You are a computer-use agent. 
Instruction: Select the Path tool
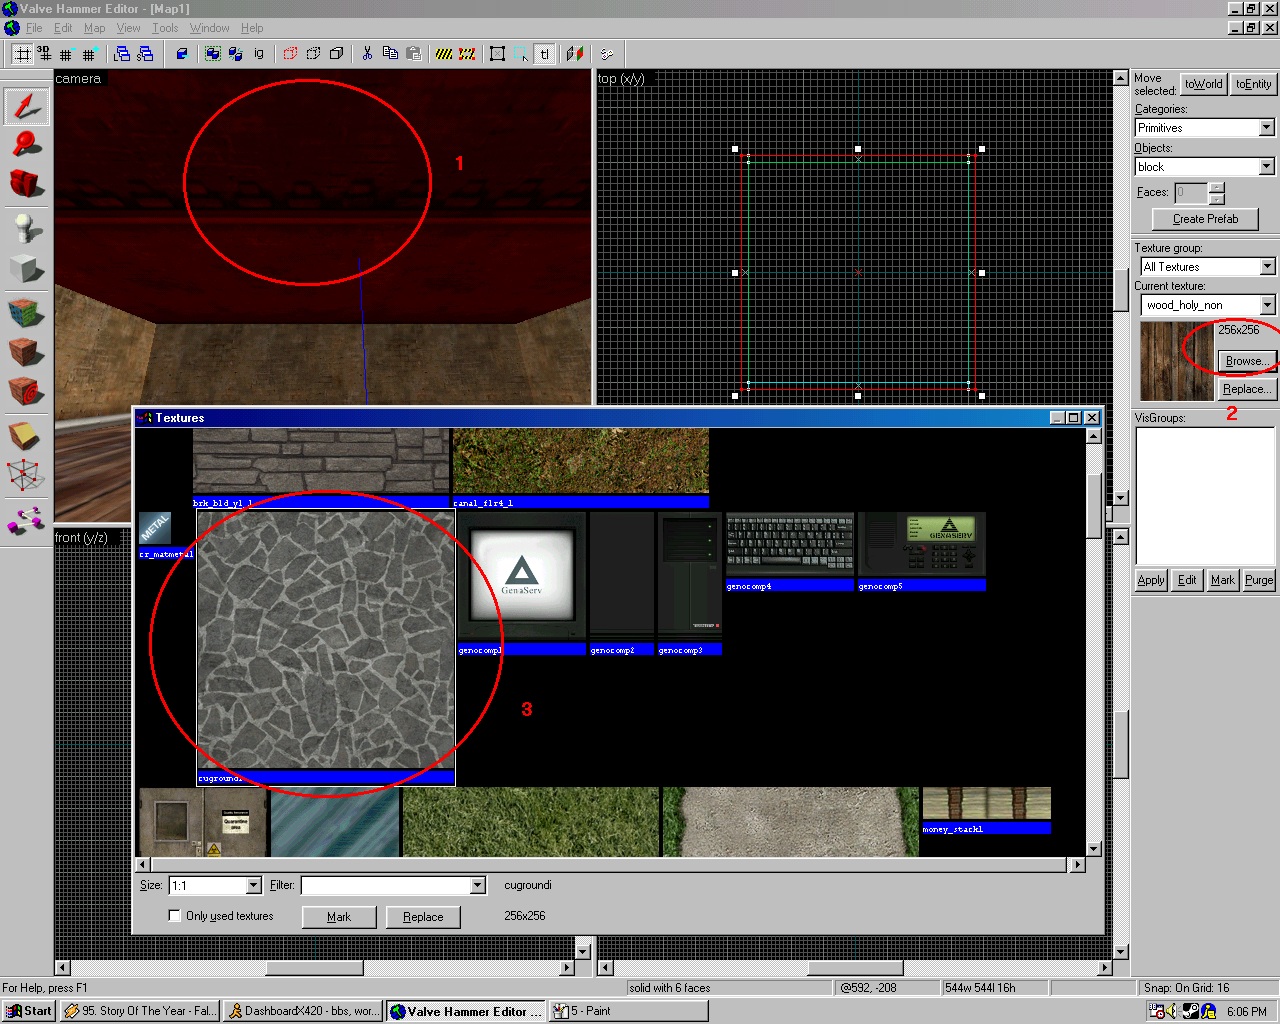[x=26, y=518]
